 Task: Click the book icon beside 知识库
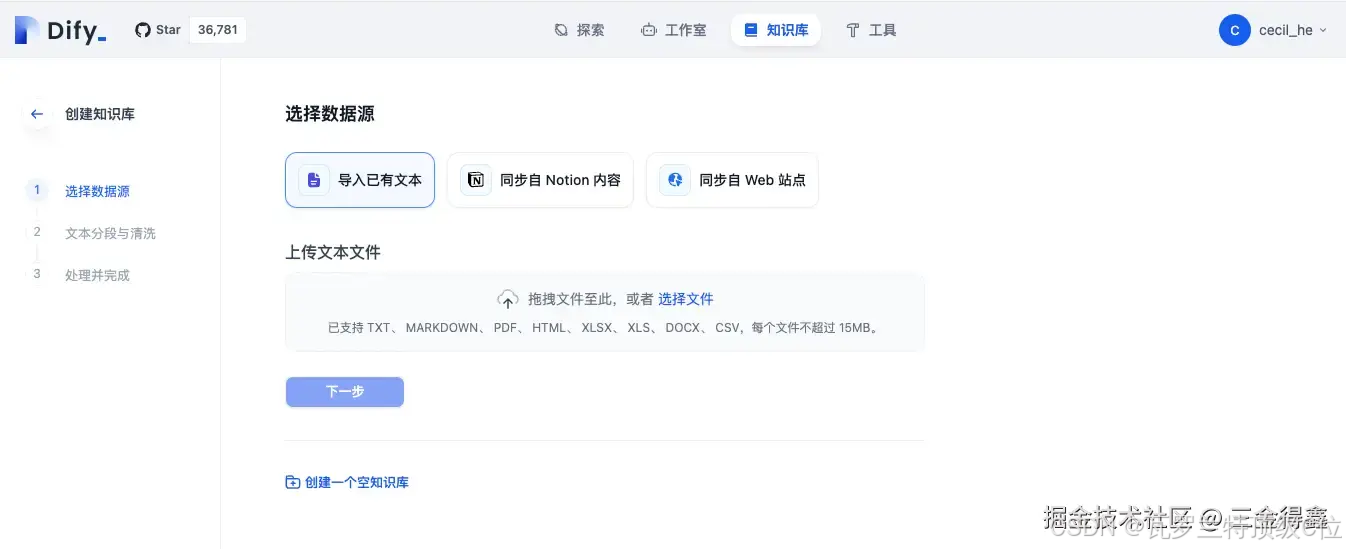click(751, 30)
